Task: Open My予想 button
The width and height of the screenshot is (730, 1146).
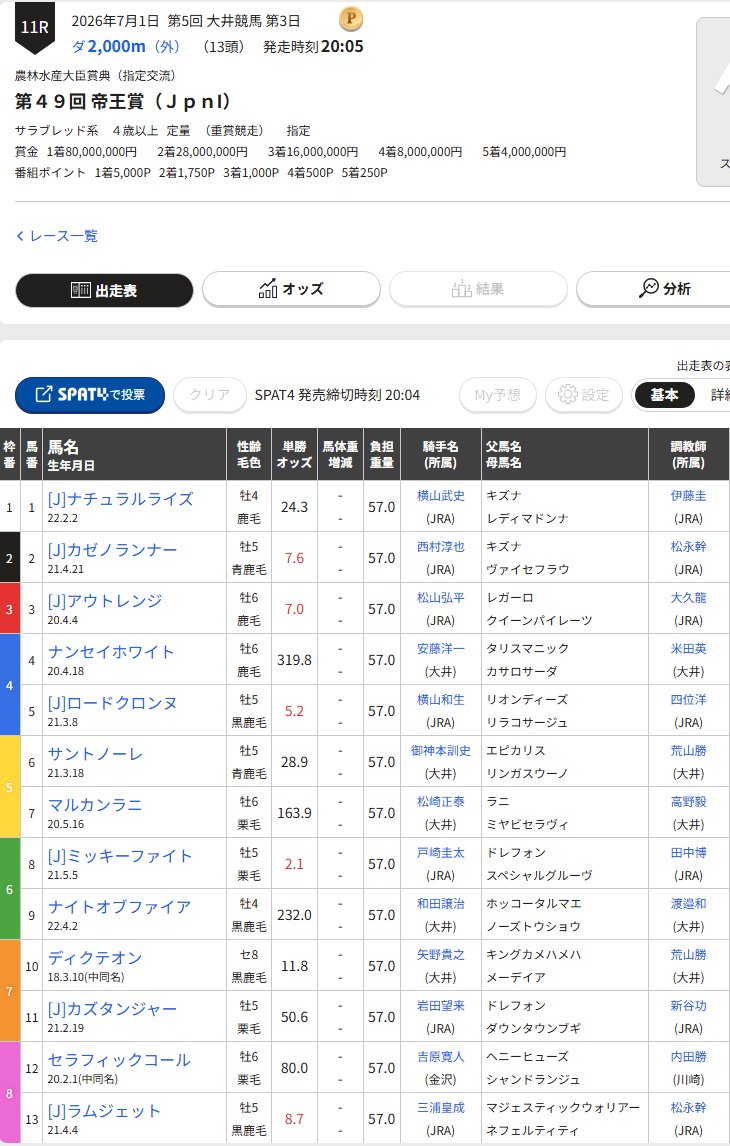Action: (498, 395)
